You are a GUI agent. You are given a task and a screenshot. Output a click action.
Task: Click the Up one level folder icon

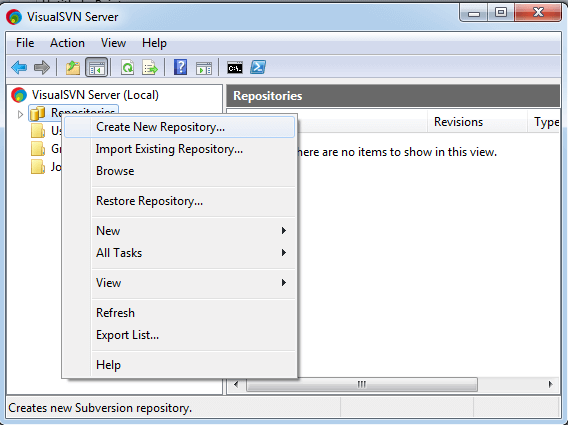coord(72,67)
